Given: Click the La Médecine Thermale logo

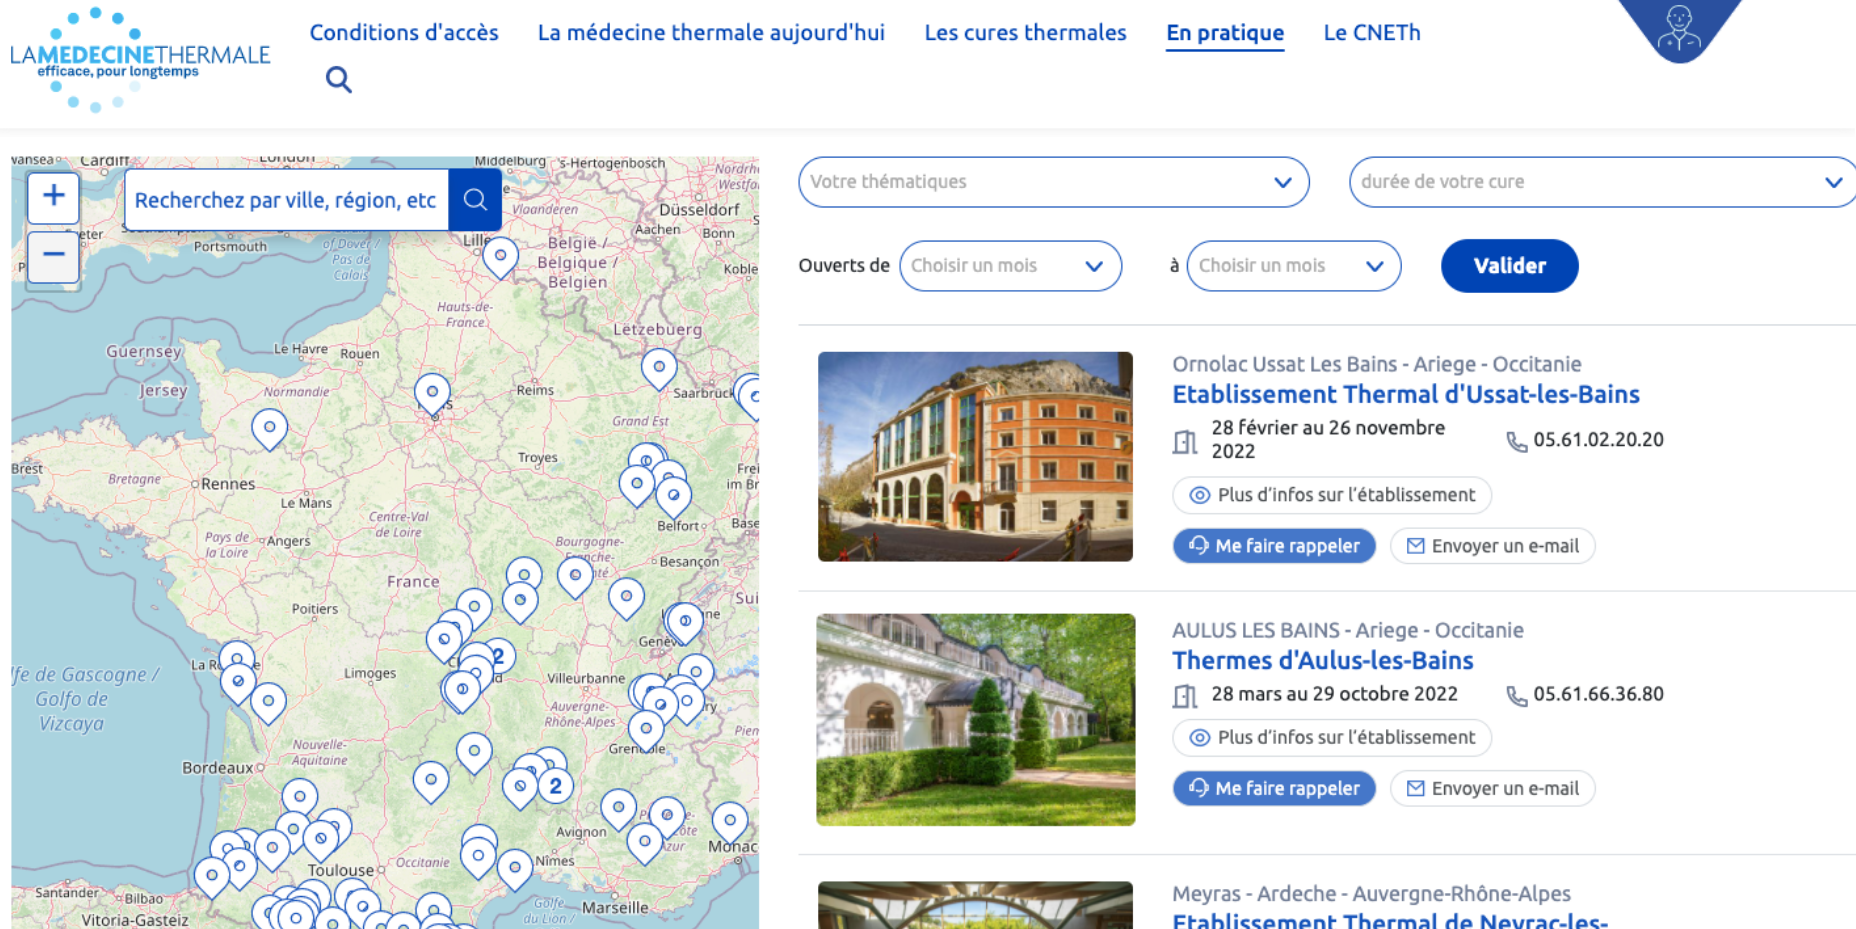Looking at the screenshot, I should [x=140, y=60].
